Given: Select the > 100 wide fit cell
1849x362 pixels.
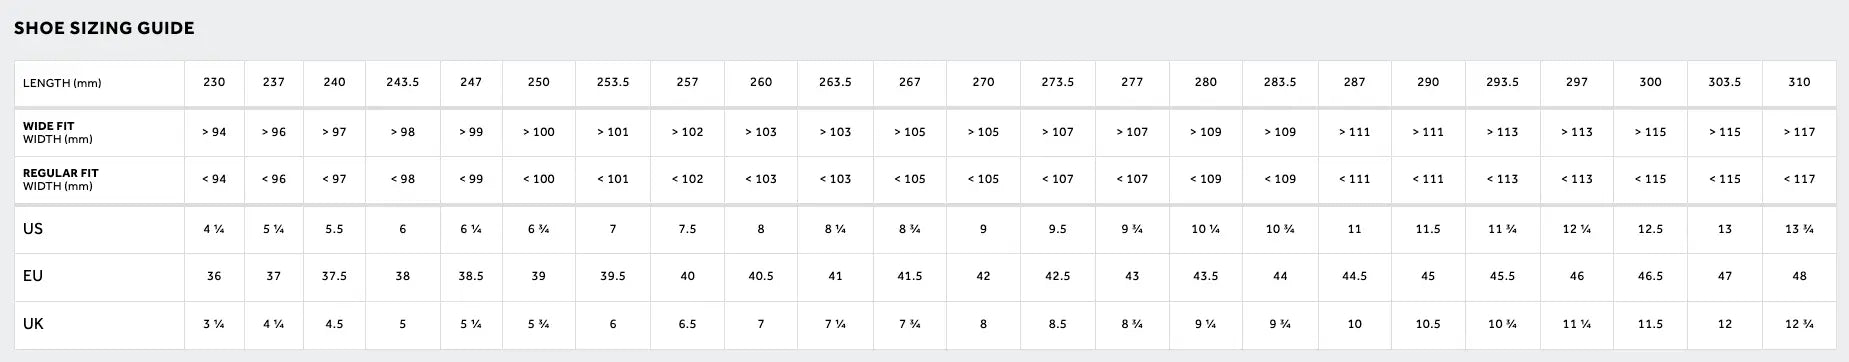Looking at the screenshot, I should click(x=539, y=132).
